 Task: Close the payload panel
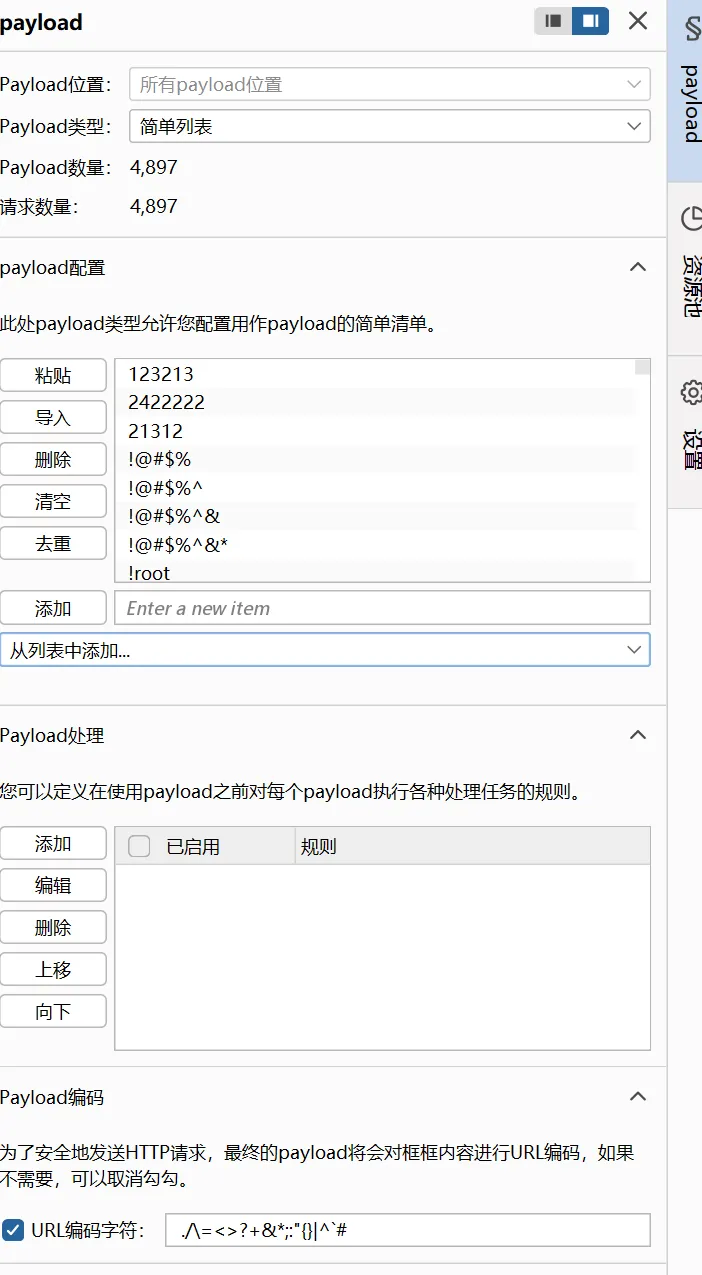[x=638, y=21]
